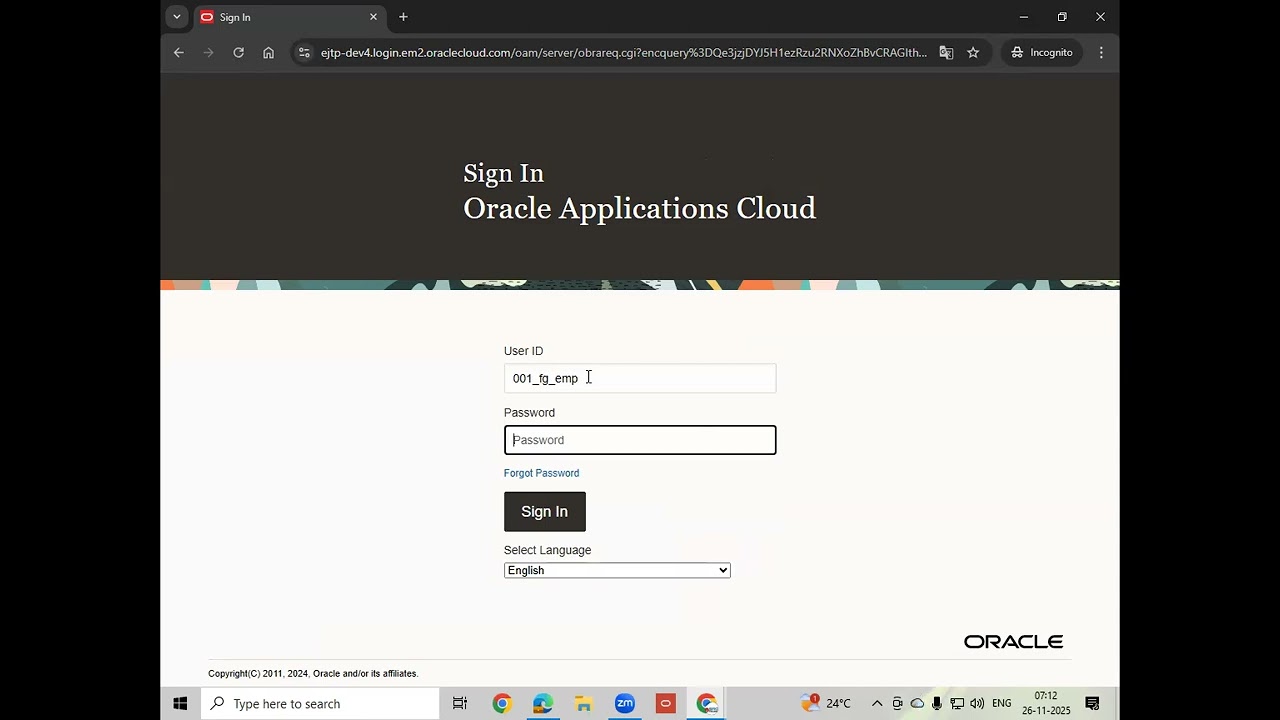1280x720 pixels.
Task: Click the copyright Oracle affiliates text
Action: coord(313,674)
